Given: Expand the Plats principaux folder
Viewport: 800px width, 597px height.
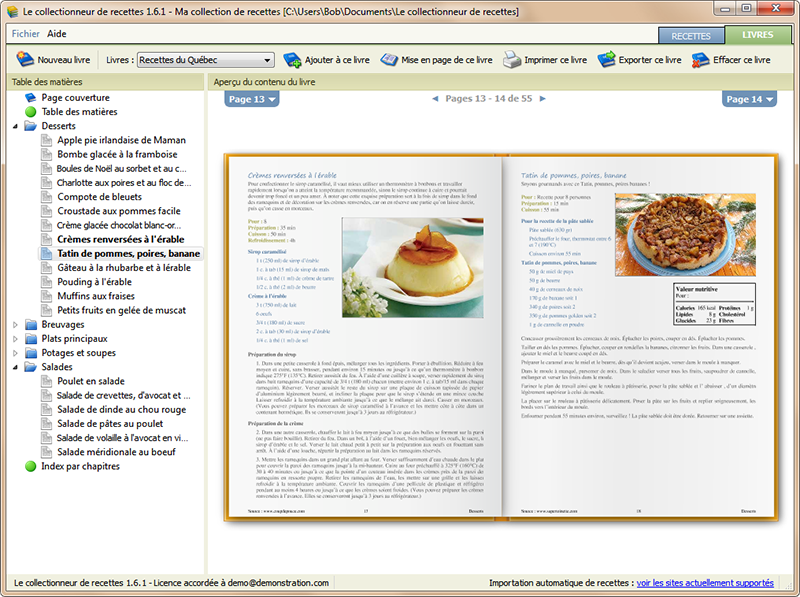Looking at the screenshot, I should [x=15, y=339].
